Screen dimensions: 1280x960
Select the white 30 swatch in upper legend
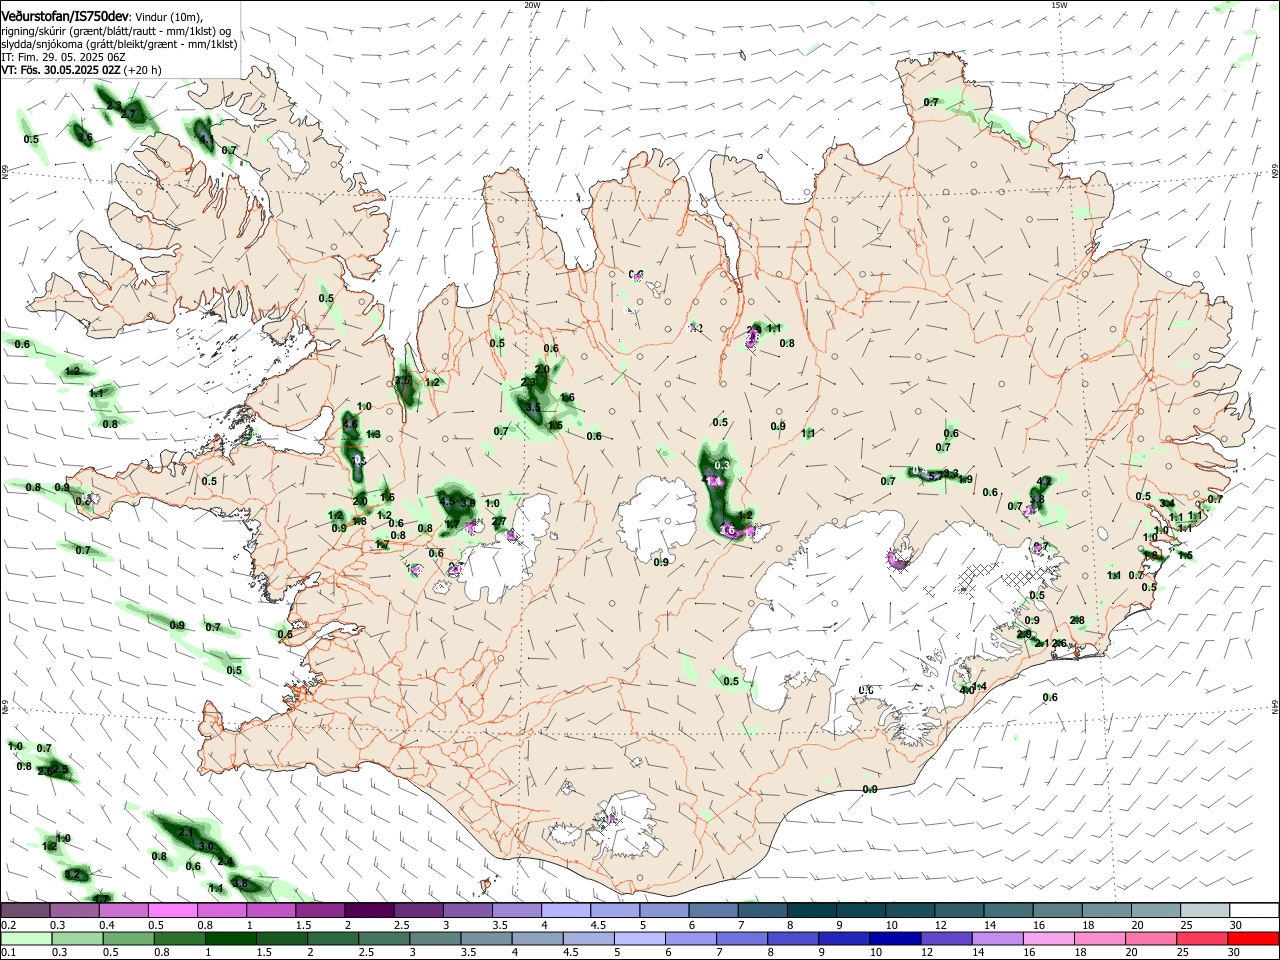point(1254,910)
